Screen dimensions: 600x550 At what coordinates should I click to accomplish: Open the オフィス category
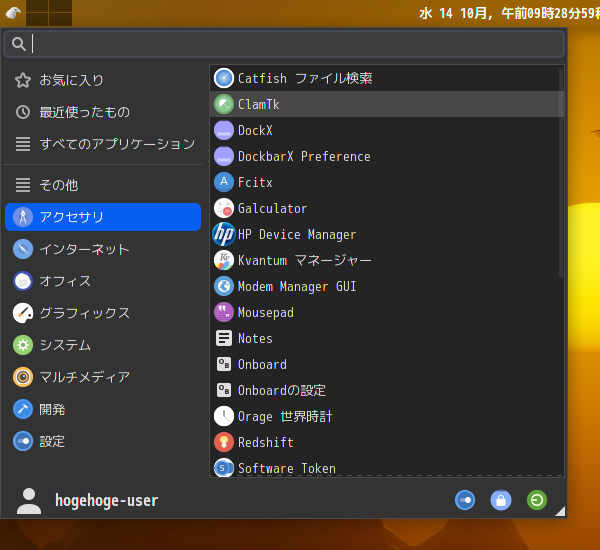pyautogui.click(x=103, y=281)
